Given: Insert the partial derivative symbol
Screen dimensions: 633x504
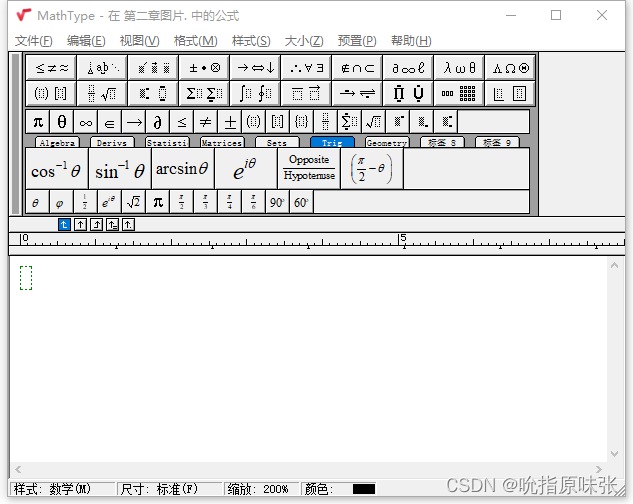Looking at the screenshot, I should coord(157,122).
